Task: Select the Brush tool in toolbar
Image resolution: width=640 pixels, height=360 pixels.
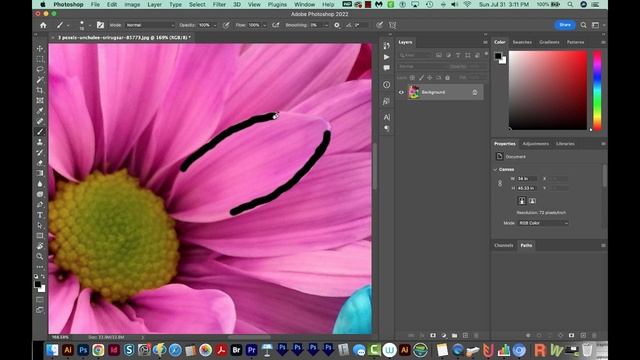Action: [40, 131]
